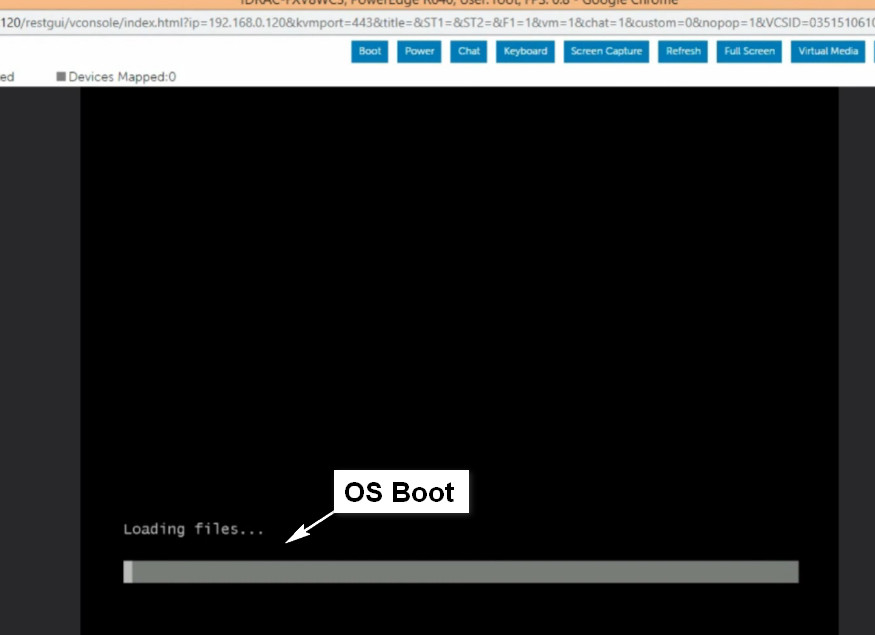Click the OS Boot annotation label
The image size is (875, 635).
tap(399, 493)
